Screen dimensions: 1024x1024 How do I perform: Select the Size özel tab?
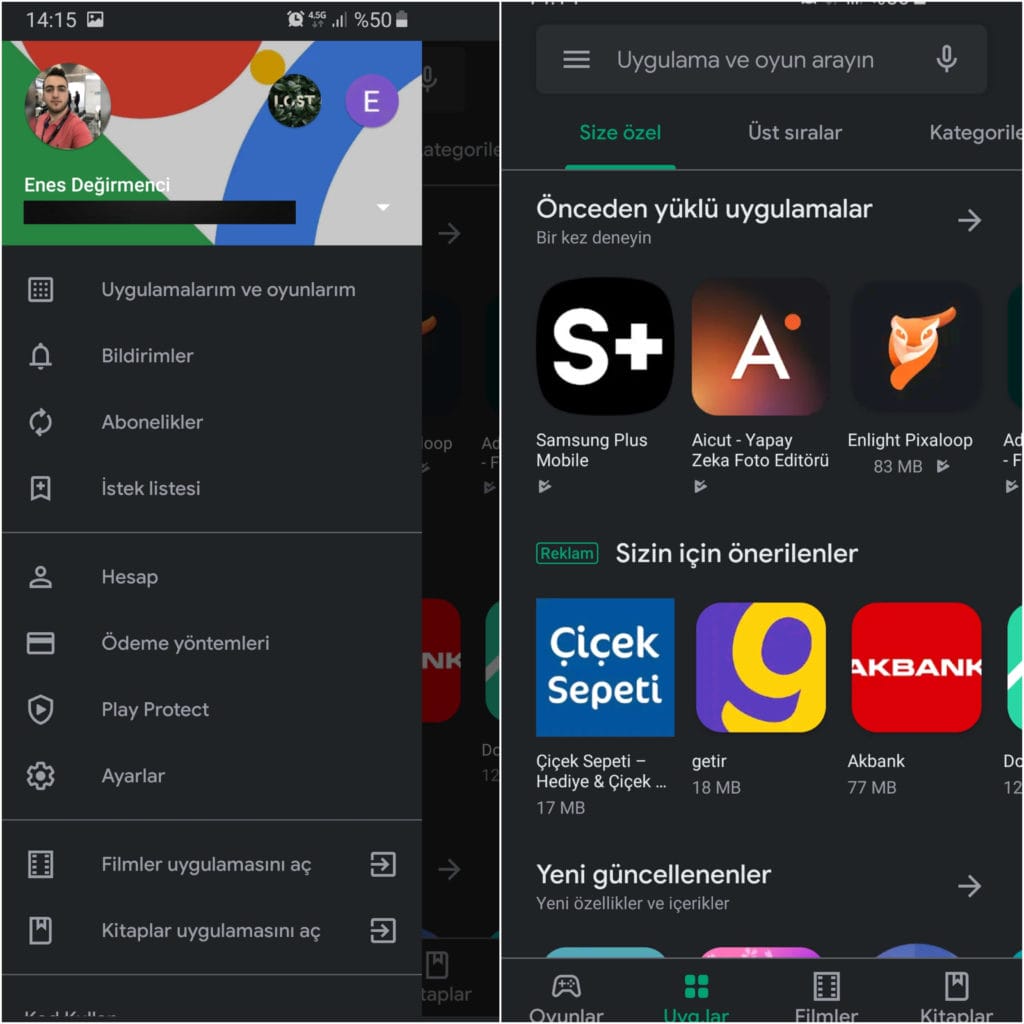(x=620, y=133)
